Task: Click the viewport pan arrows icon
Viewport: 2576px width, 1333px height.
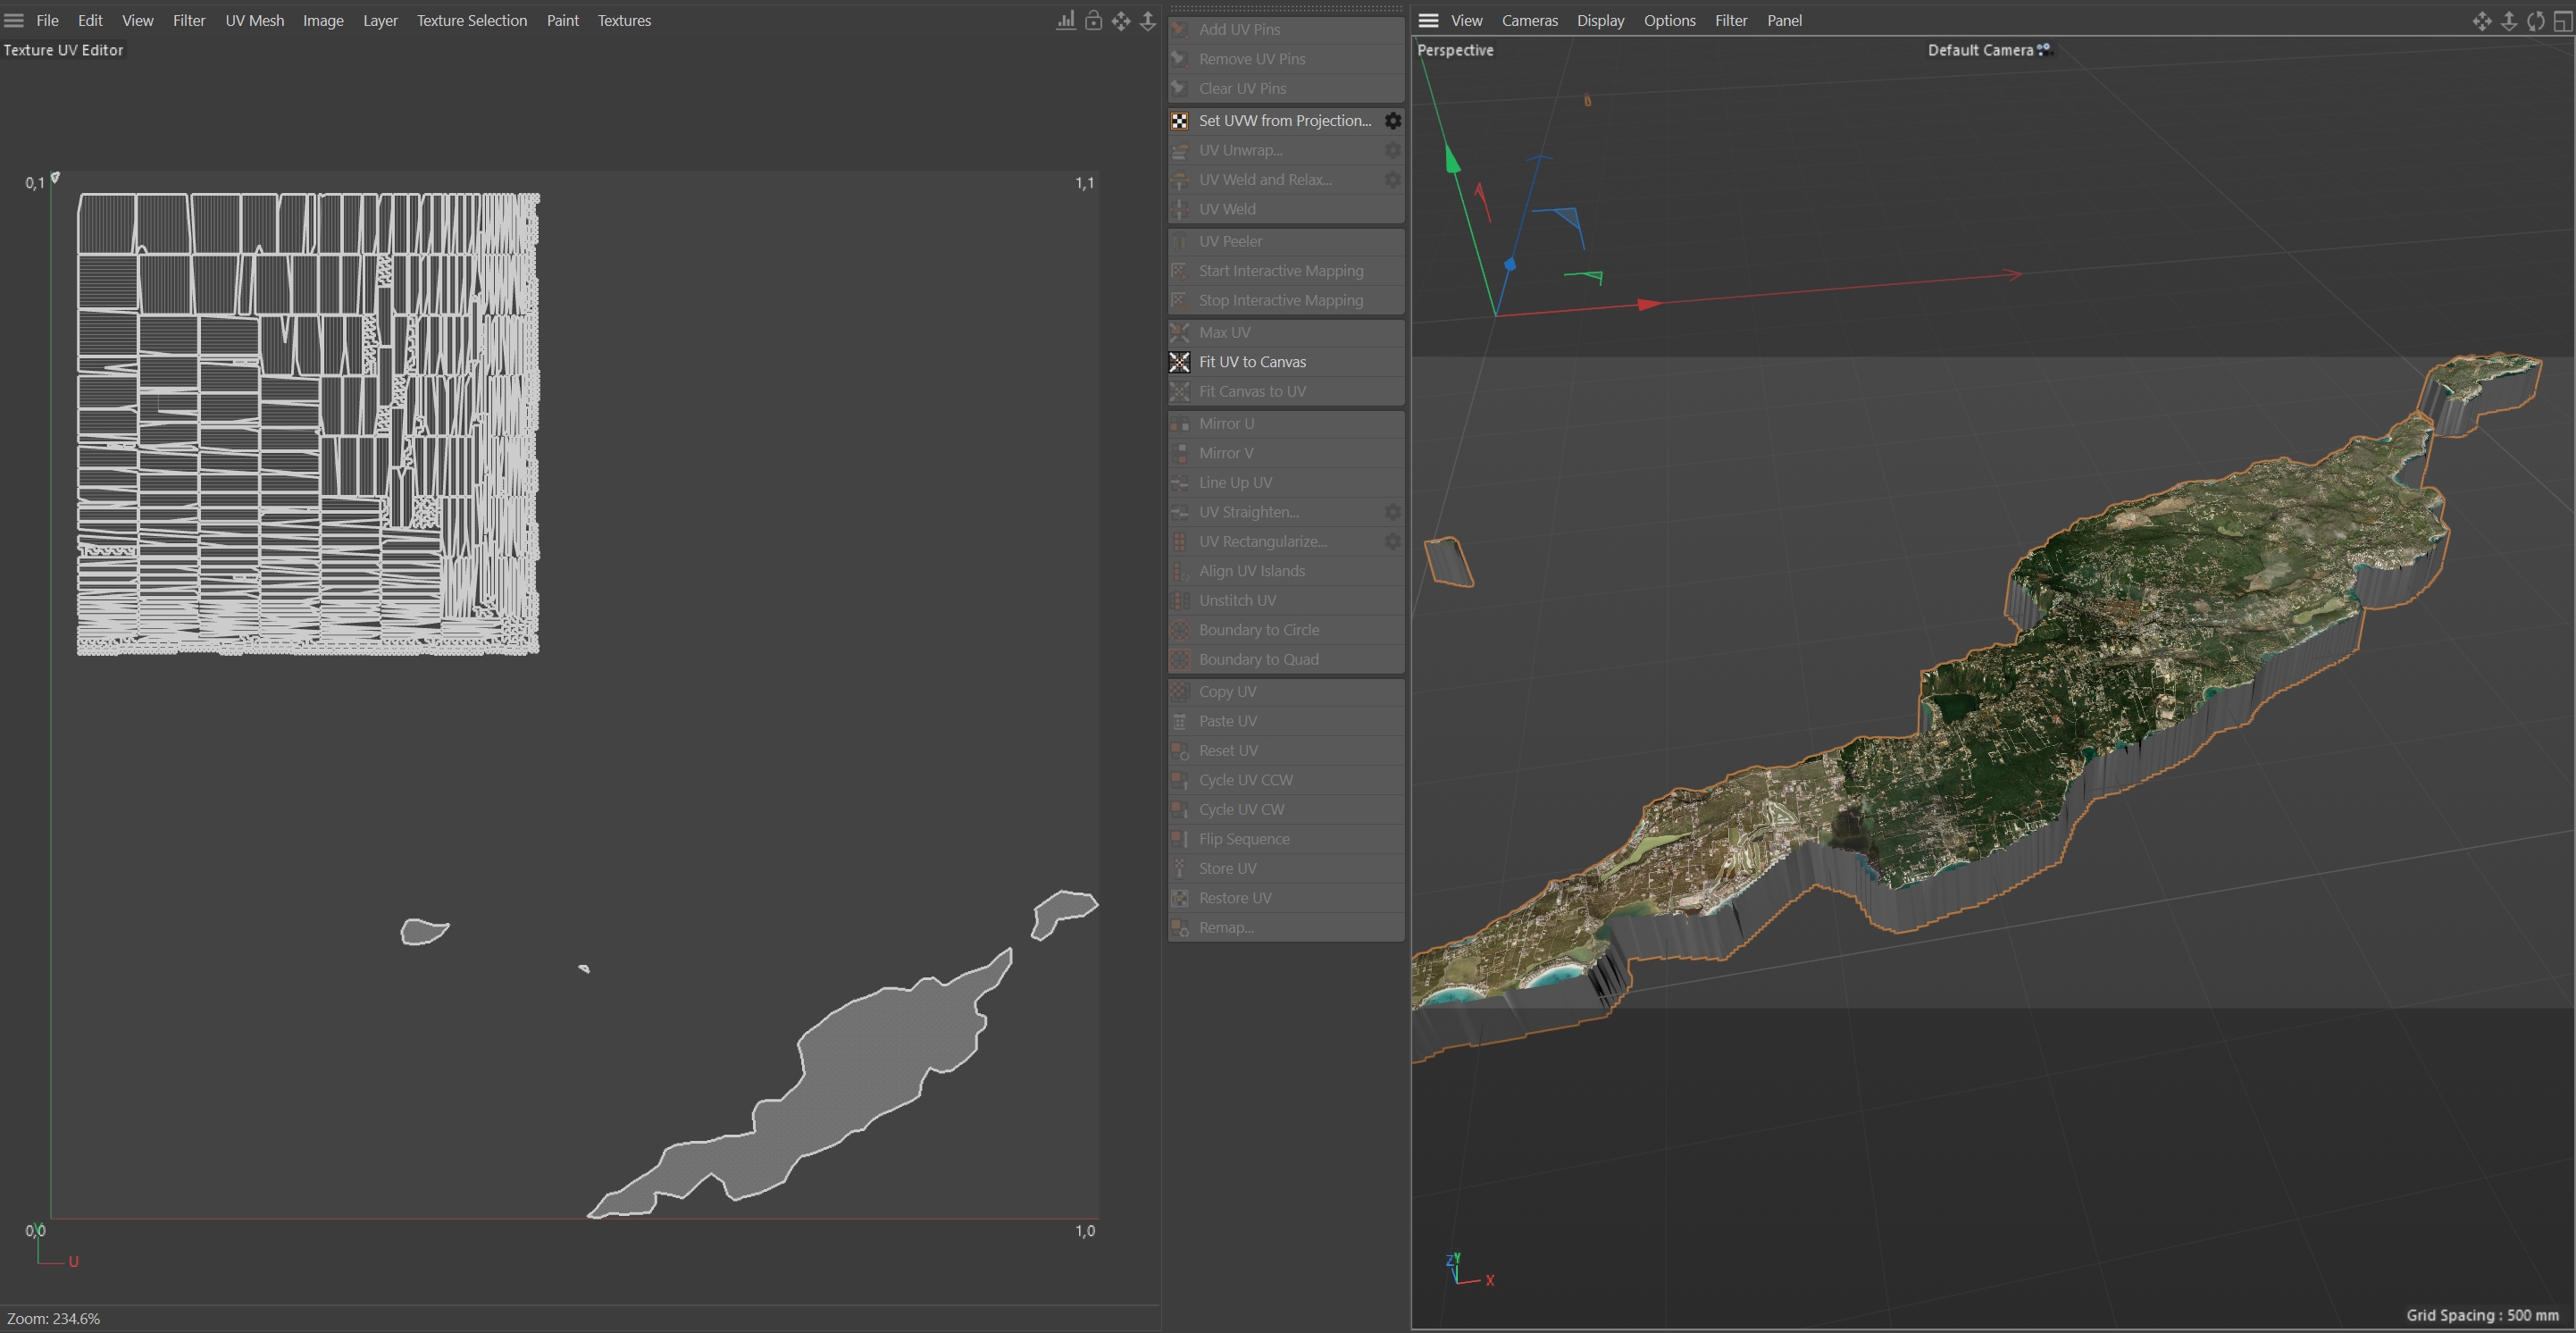Action: tap(2481, 20)
